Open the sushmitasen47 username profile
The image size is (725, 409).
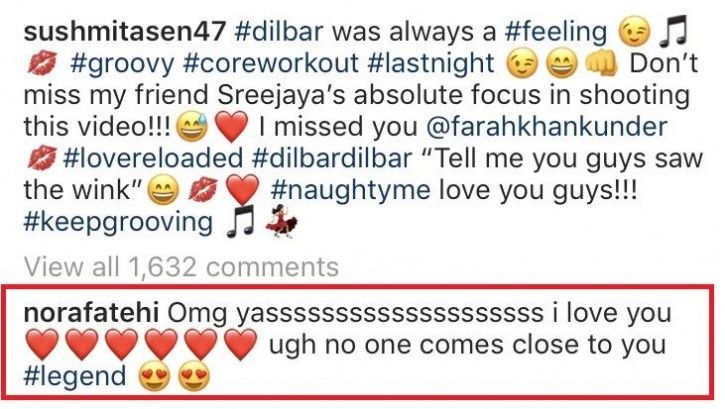click(x=124, y=31)
